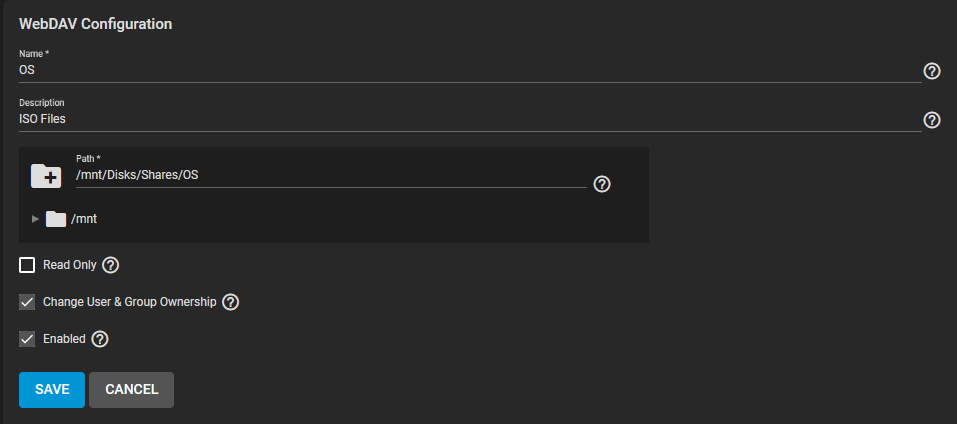Focus the Name field containing OS

[470, 71]
